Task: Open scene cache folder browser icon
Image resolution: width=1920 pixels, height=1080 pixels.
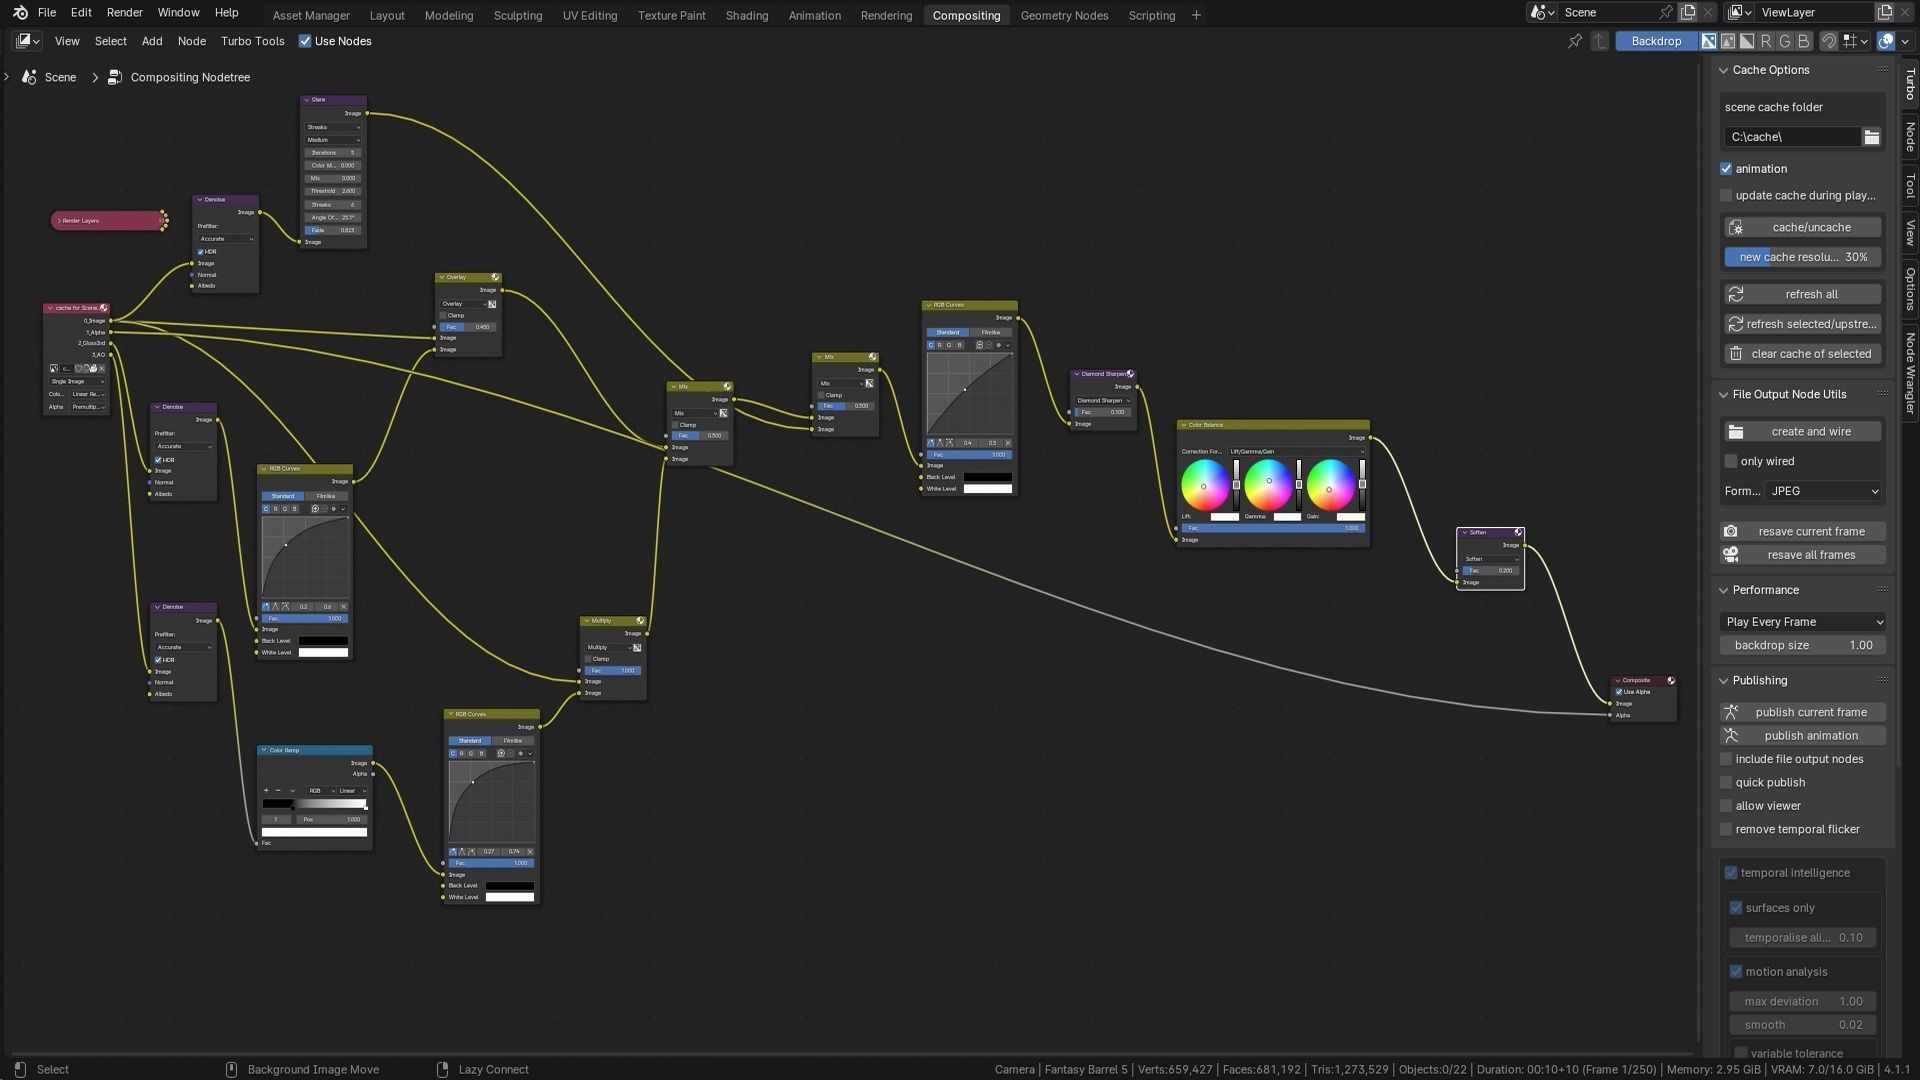Action: point(1872,137)
